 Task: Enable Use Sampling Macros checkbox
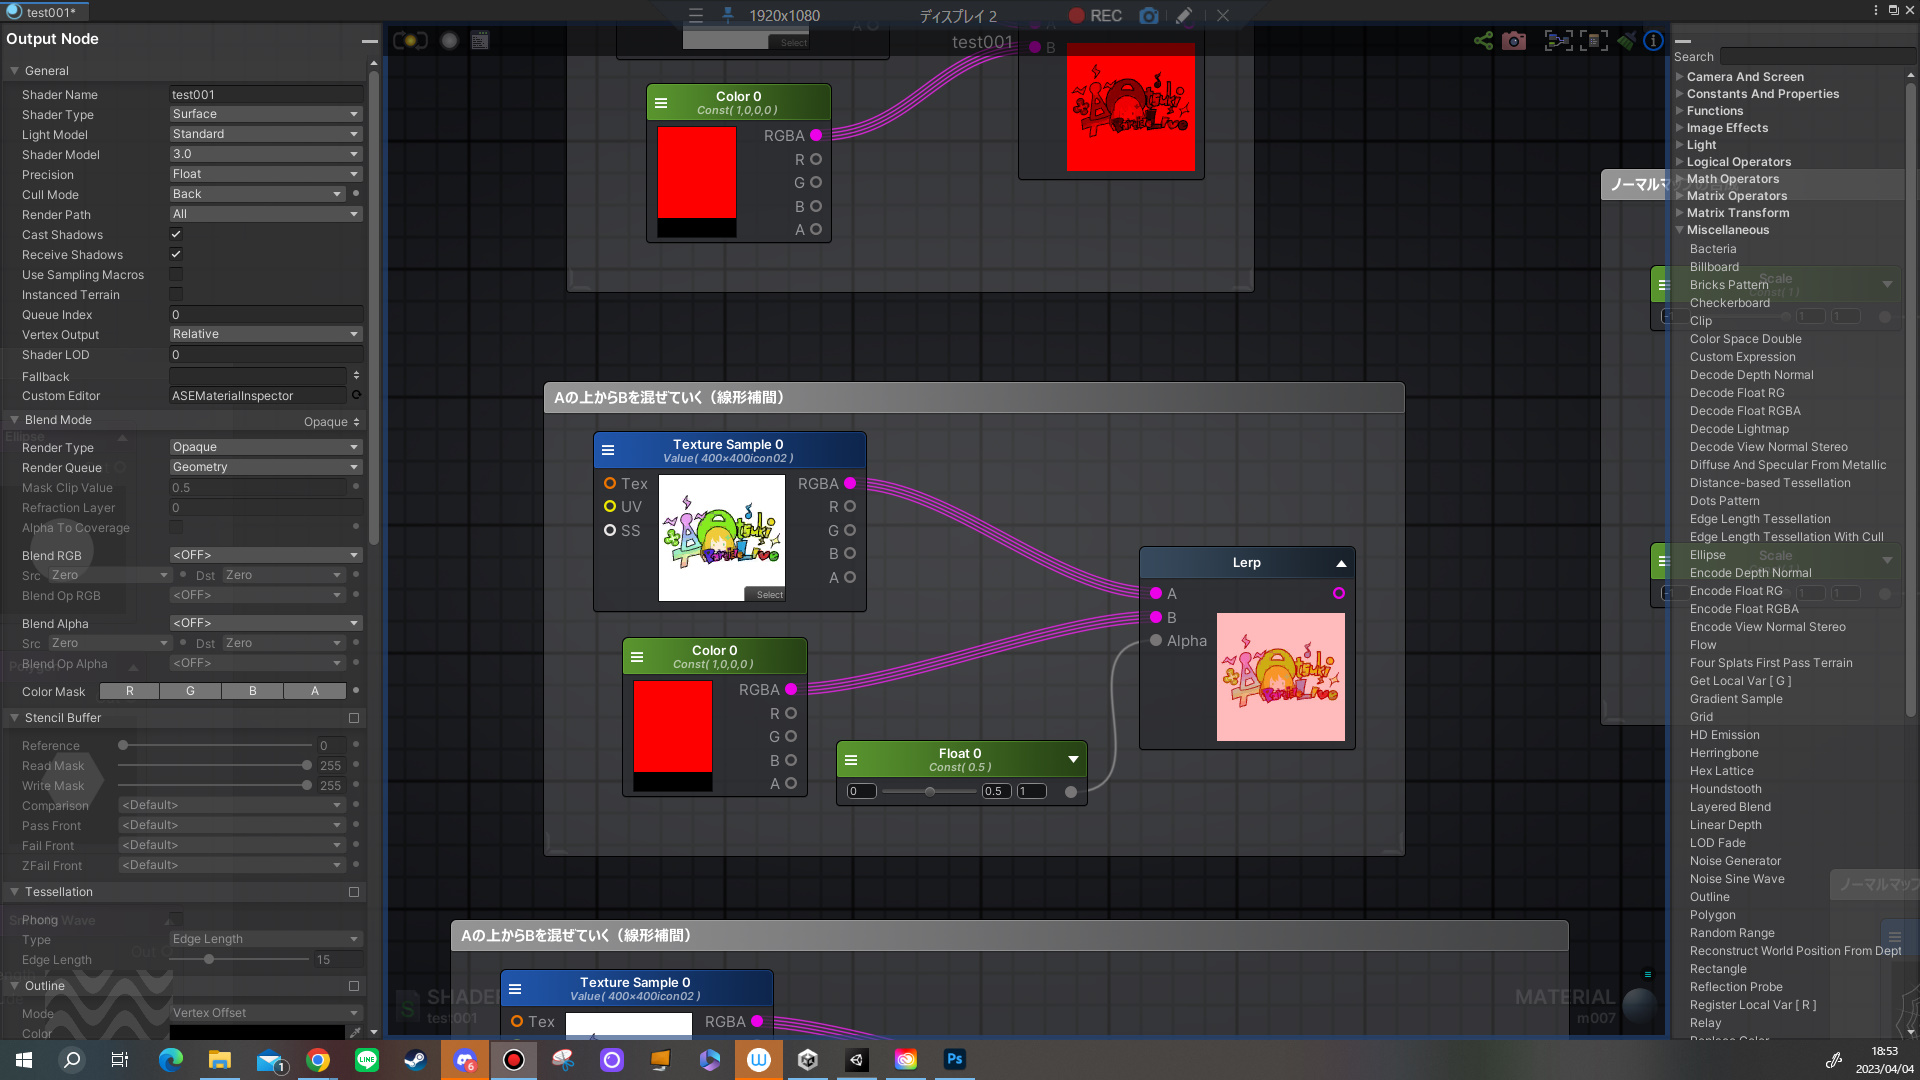click(176, 275)
